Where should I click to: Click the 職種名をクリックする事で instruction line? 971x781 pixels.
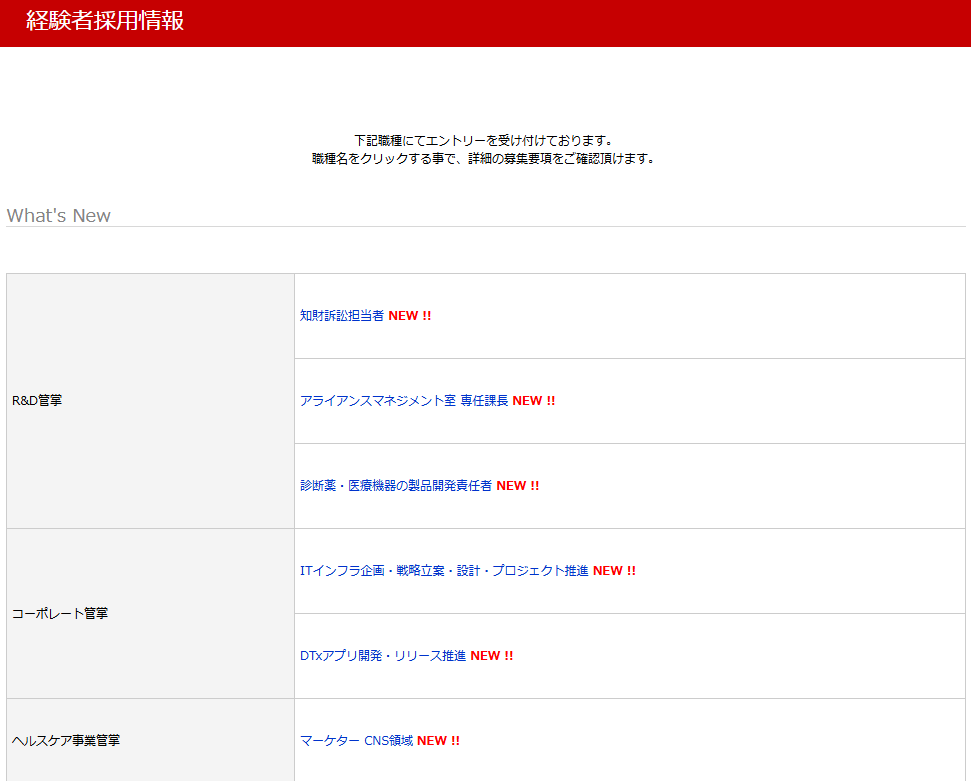click(484, 159)
